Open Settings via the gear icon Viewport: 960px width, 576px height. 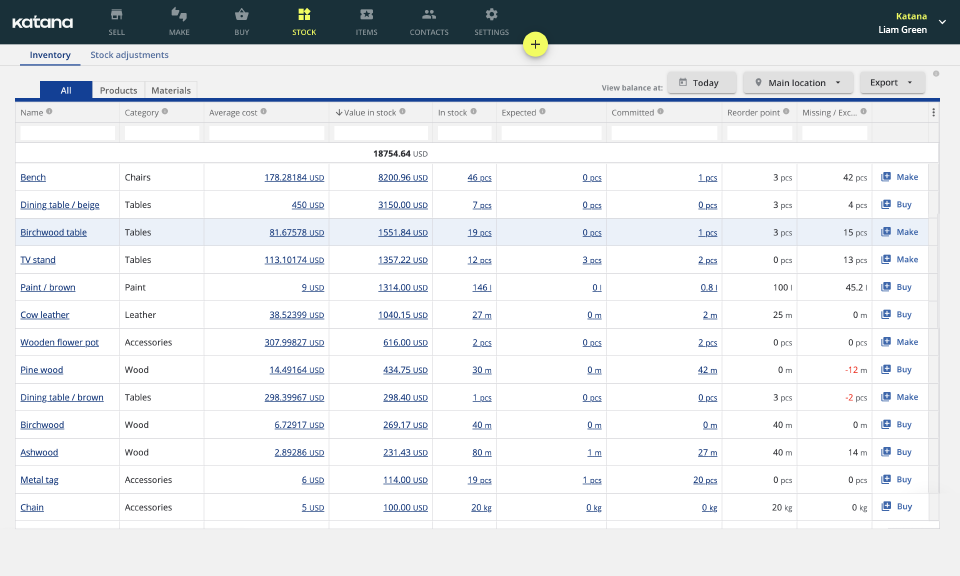(491, 15)
